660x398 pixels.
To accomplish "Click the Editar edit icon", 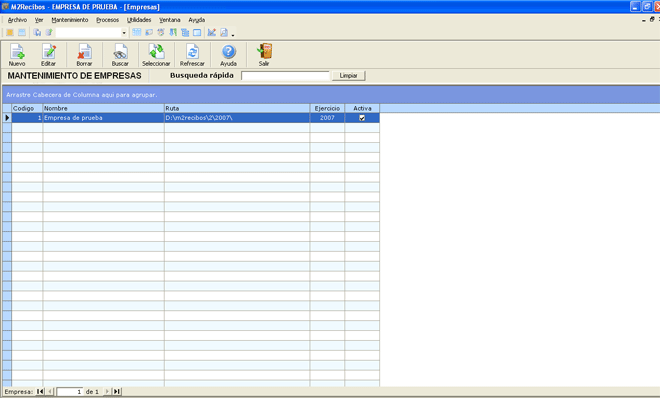I will click(x=48, y=52).
